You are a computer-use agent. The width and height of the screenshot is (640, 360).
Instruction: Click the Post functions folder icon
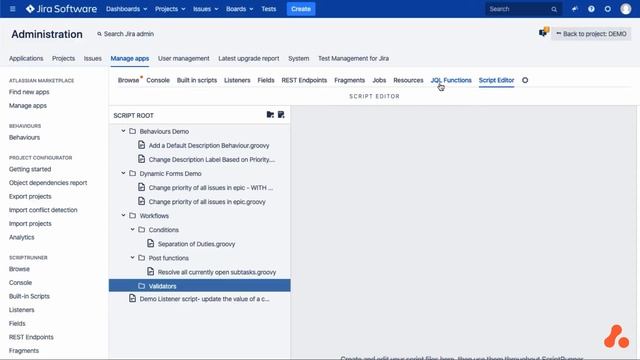coord(142,258)
